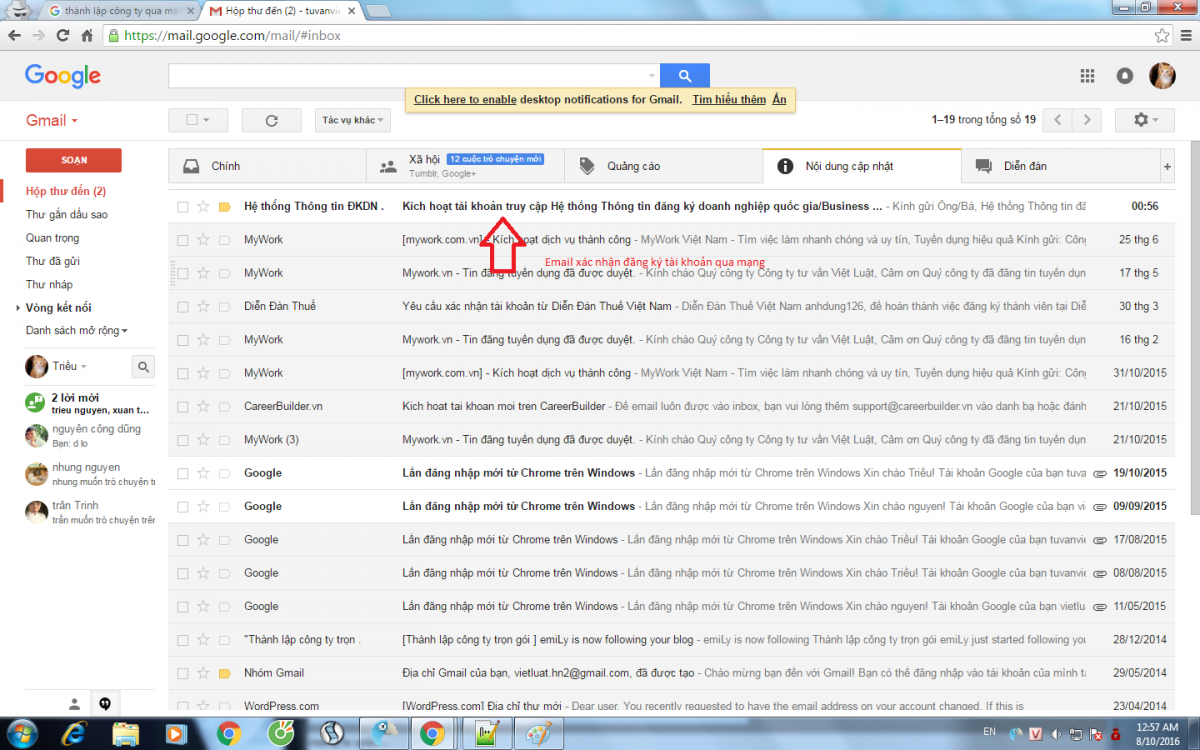Image resolution: width=1200 pixels, height=750 pixels.
Task: Show Google notifications bell
Action: (1125, 76)
